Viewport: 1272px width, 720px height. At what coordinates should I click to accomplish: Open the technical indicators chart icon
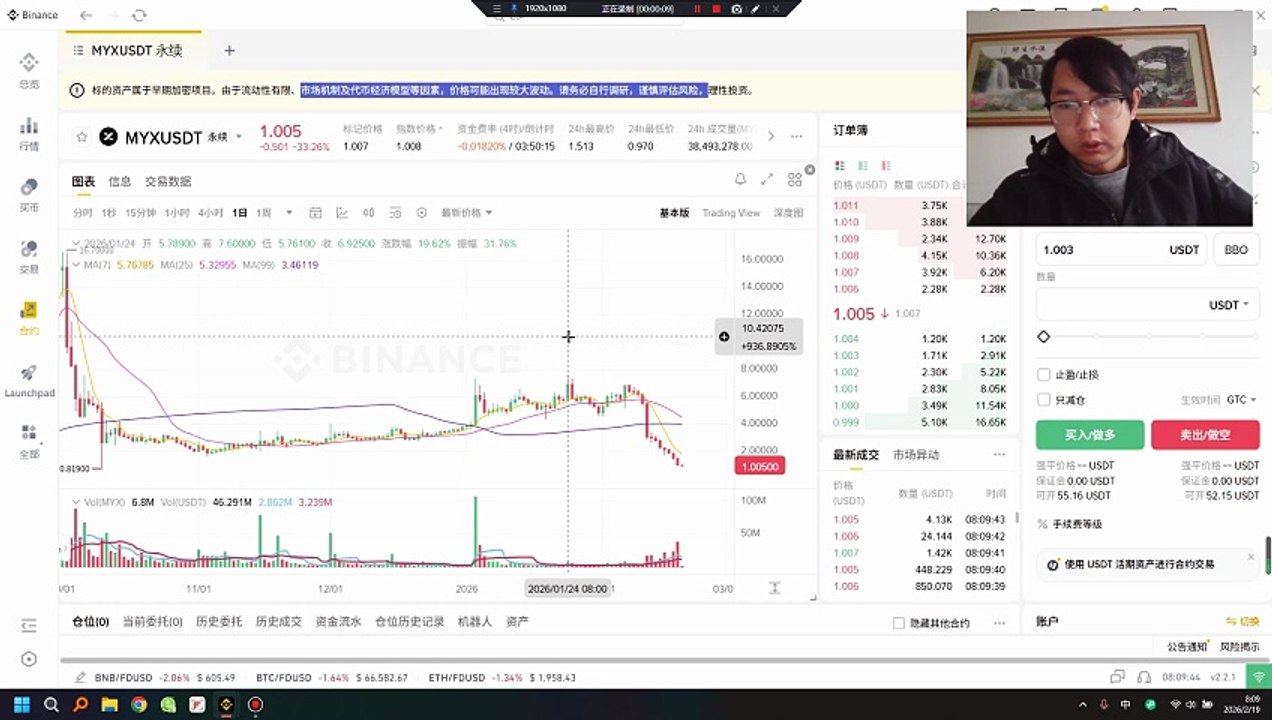(342, 212)
